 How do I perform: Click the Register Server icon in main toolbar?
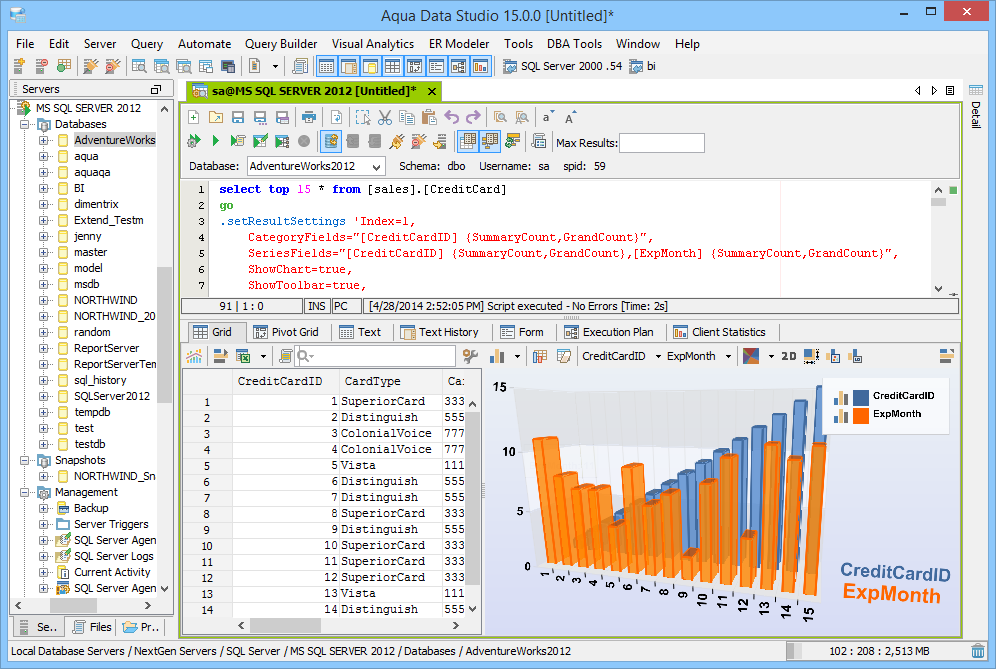click(19, 66)
